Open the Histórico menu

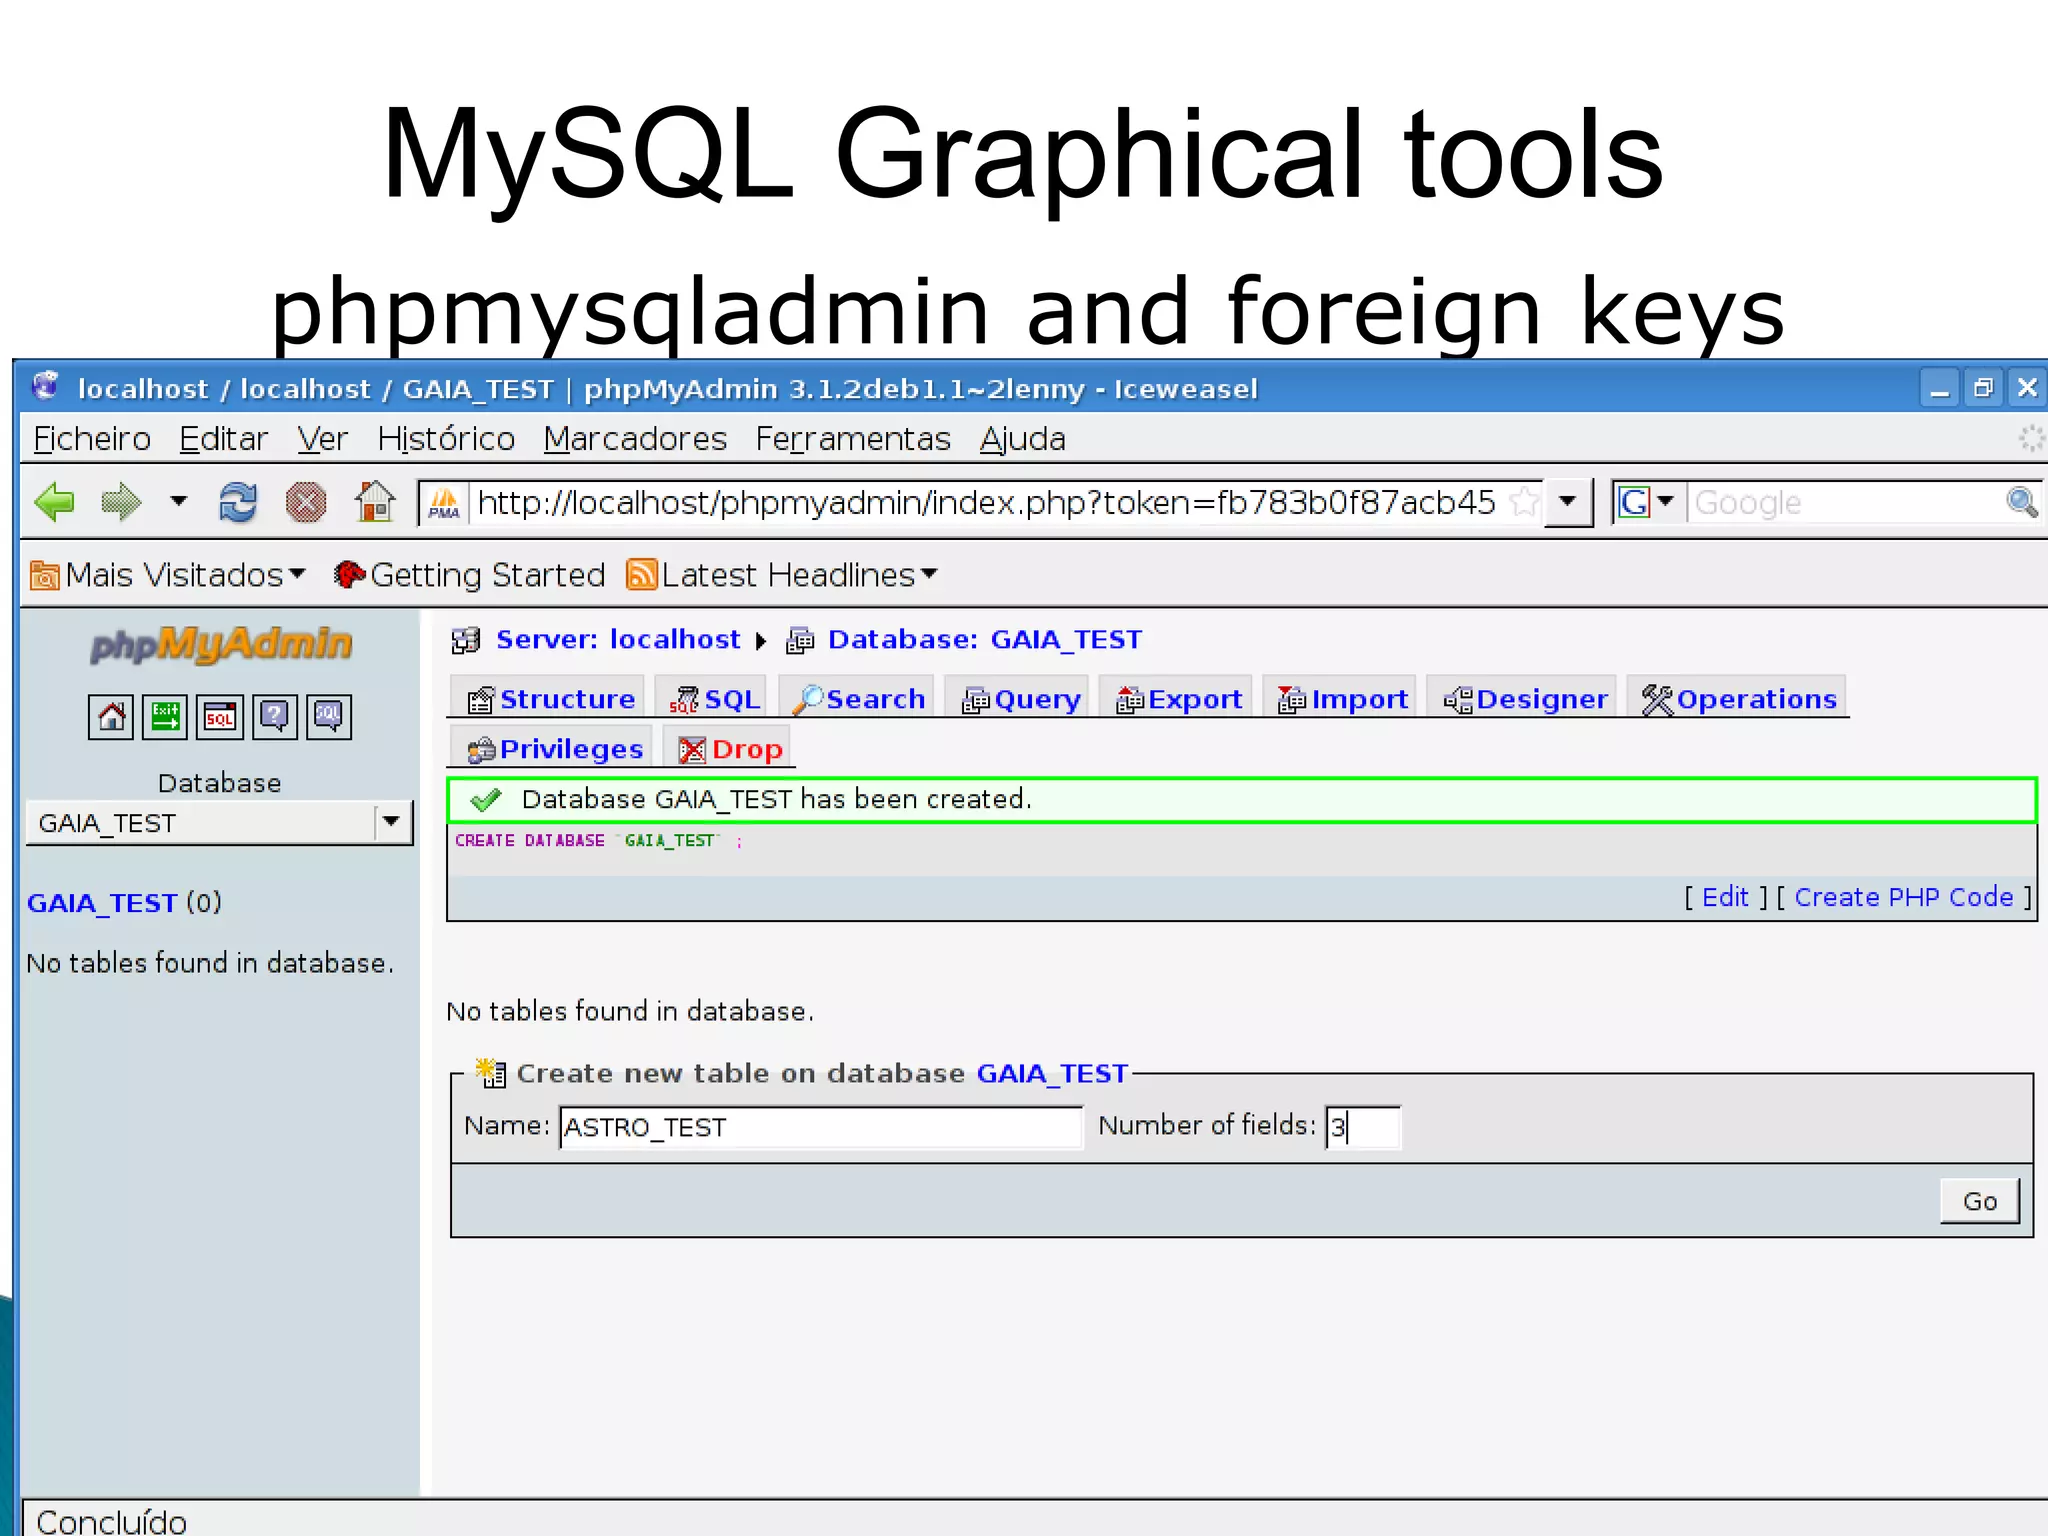click(446, 439)
